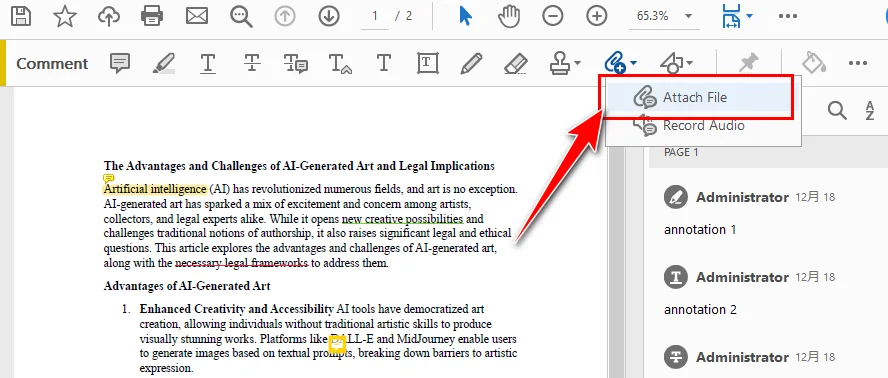Click the sticky note above Artificial intelligence

(x=109, y=179)
